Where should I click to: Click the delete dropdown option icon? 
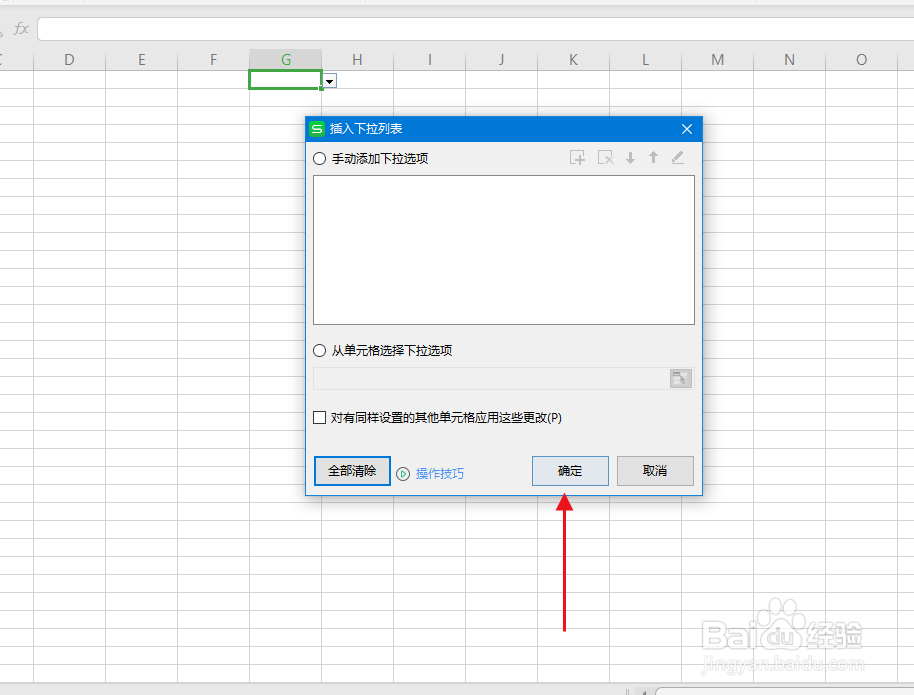tap(606, 157)
